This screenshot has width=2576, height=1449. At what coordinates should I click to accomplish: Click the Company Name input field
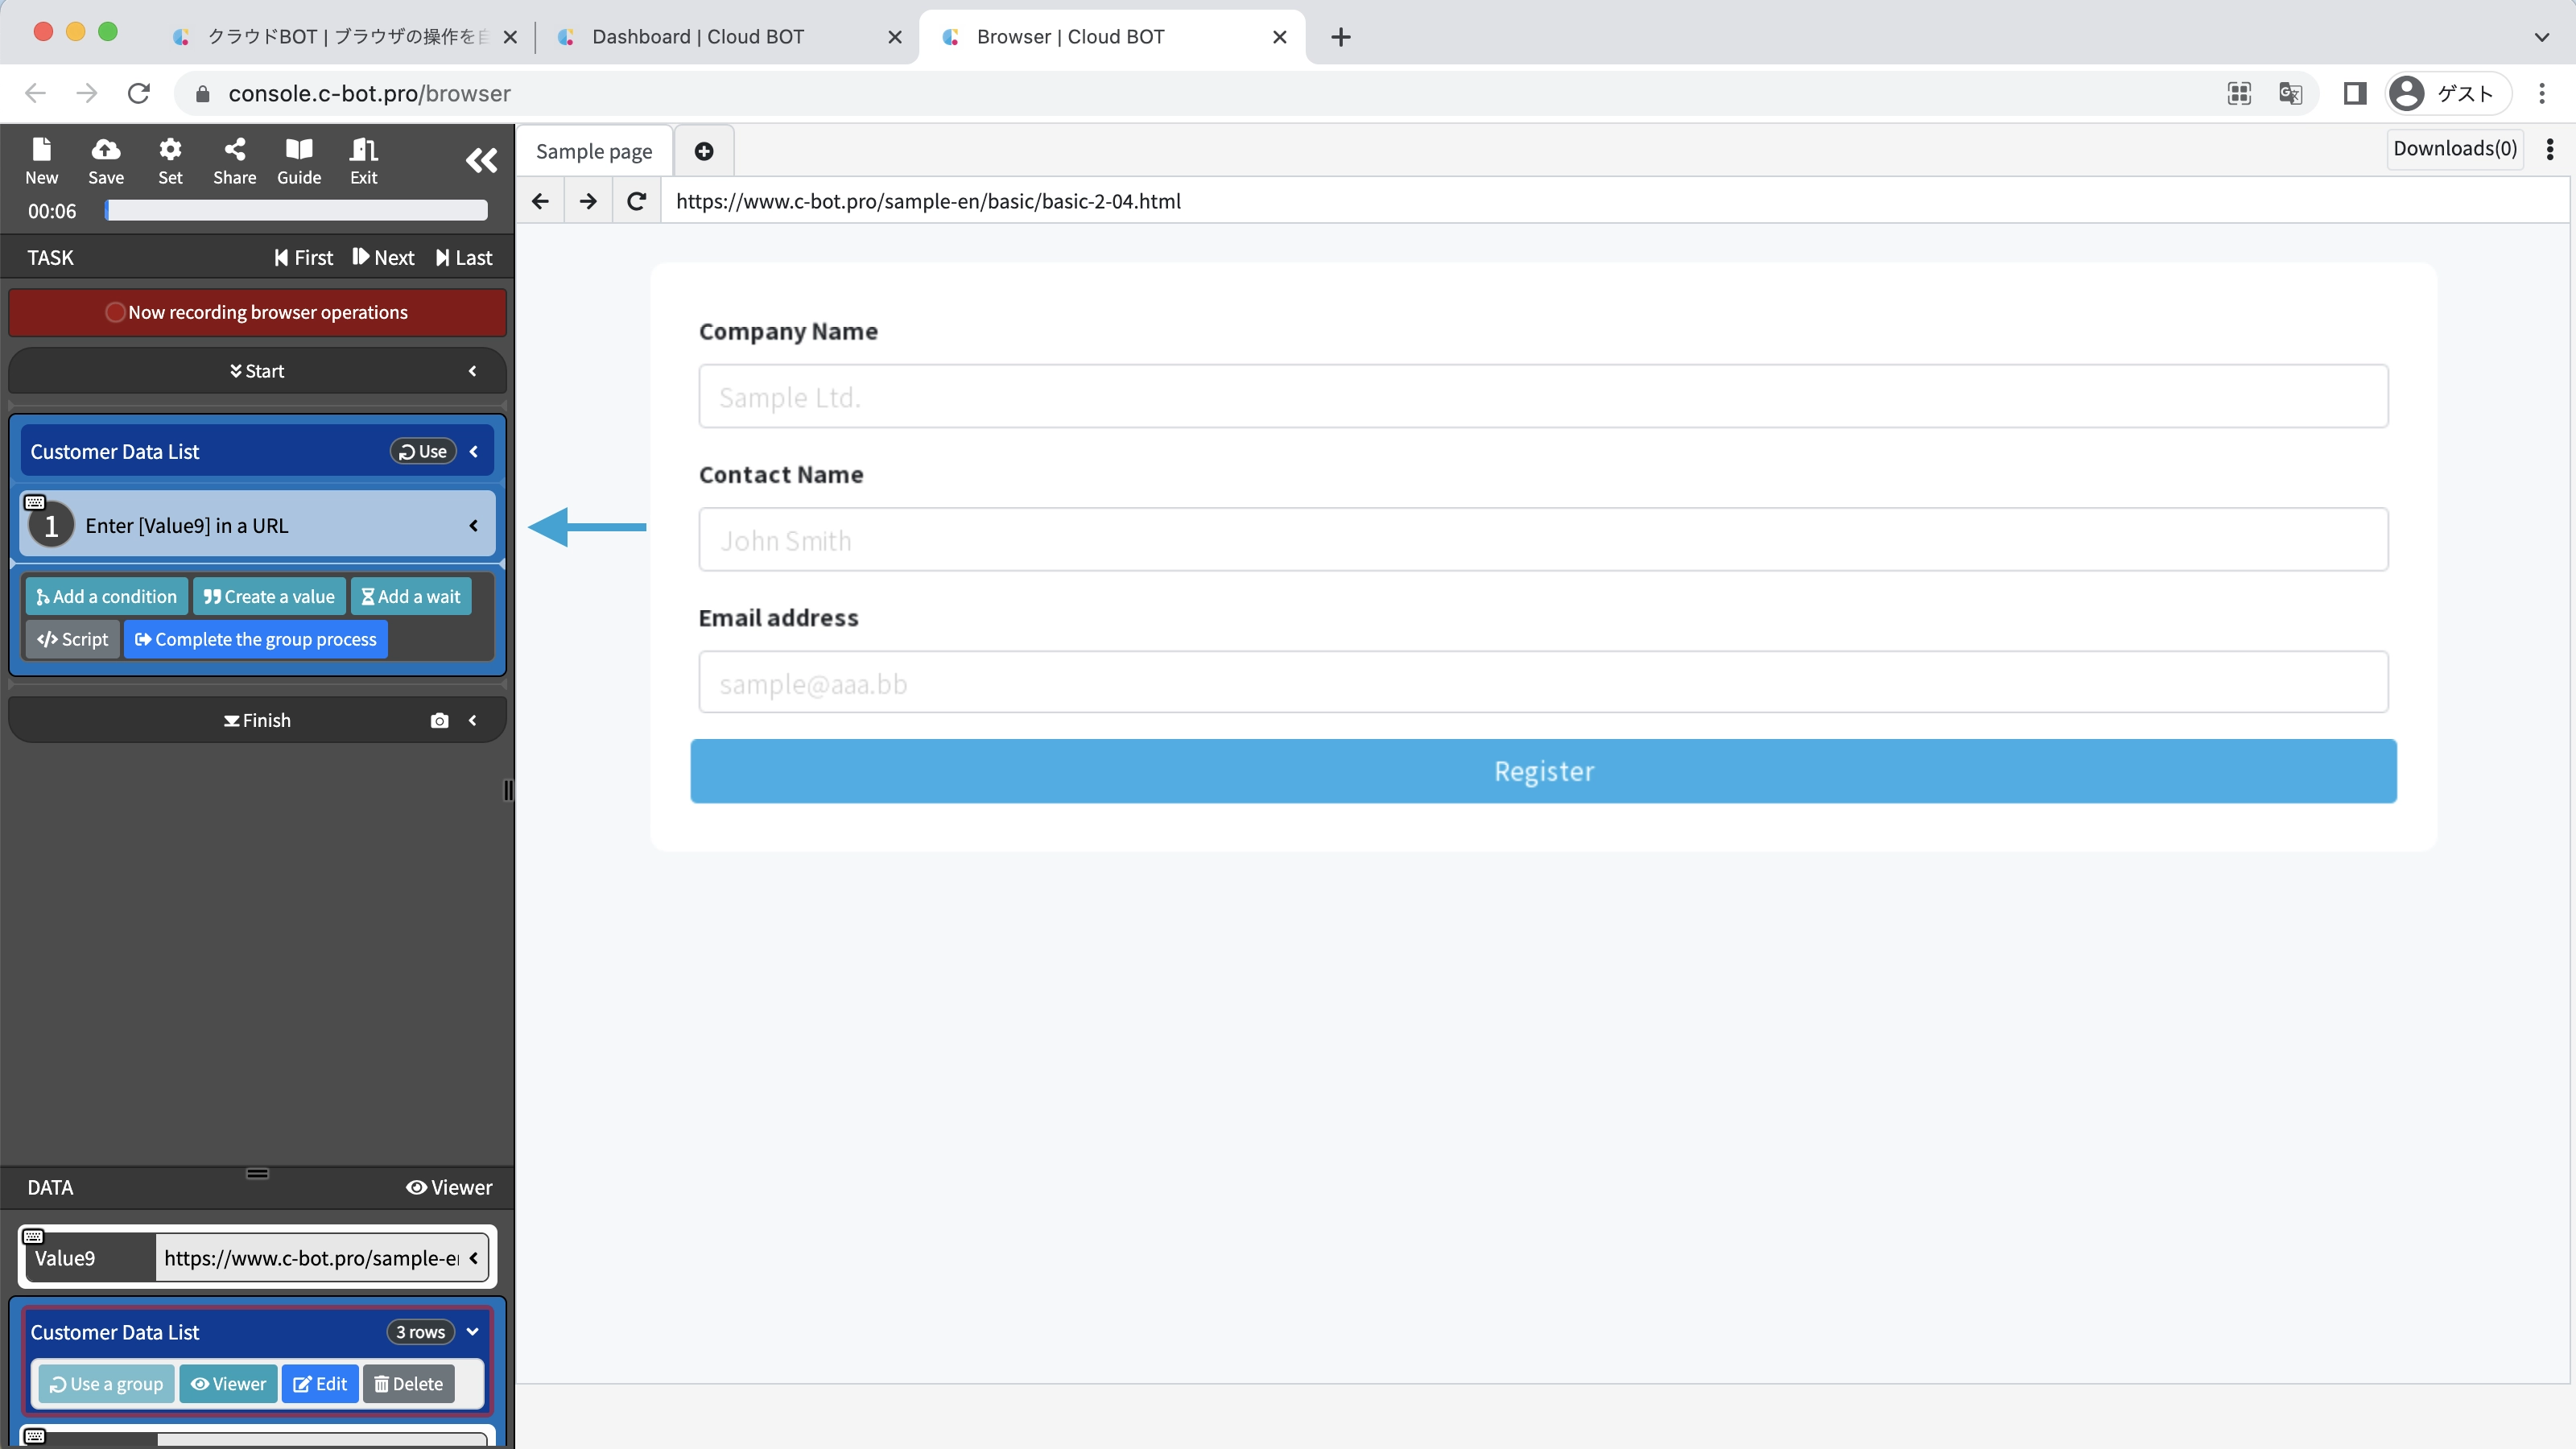pos(1543,397)
